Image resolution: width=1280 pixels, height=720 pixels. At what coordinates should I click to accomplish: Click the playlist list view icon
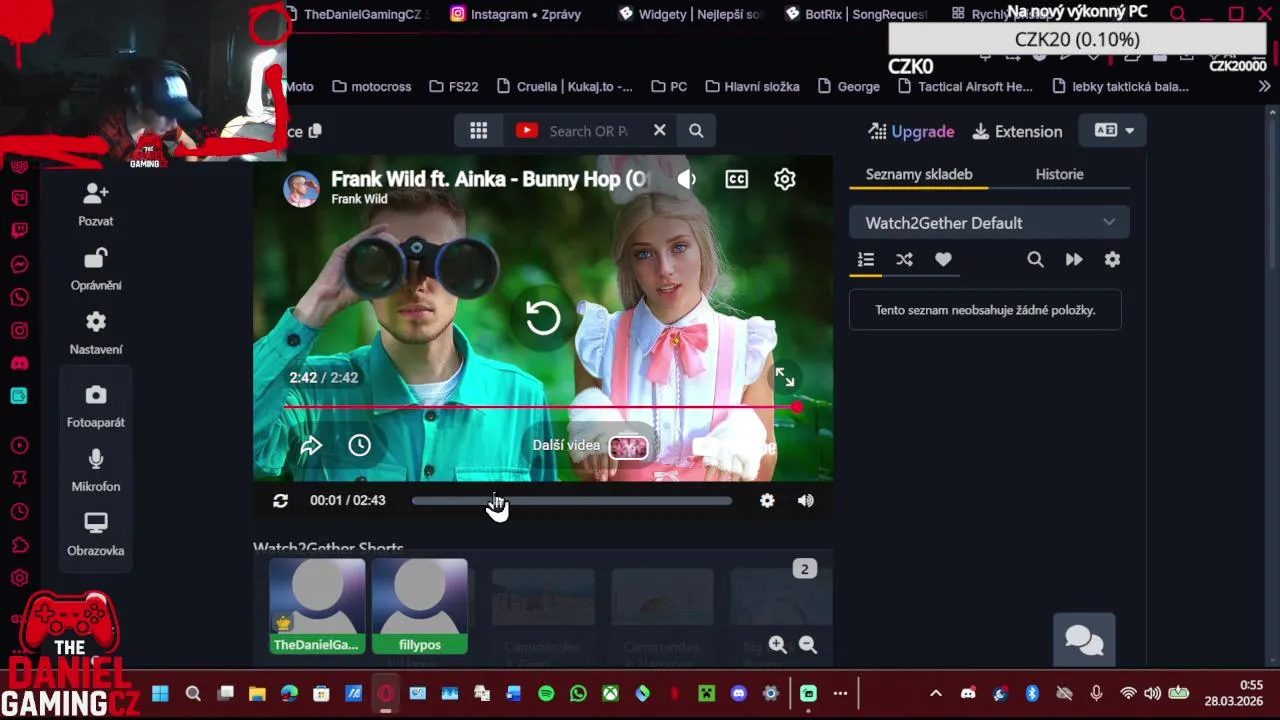(866, 260)
